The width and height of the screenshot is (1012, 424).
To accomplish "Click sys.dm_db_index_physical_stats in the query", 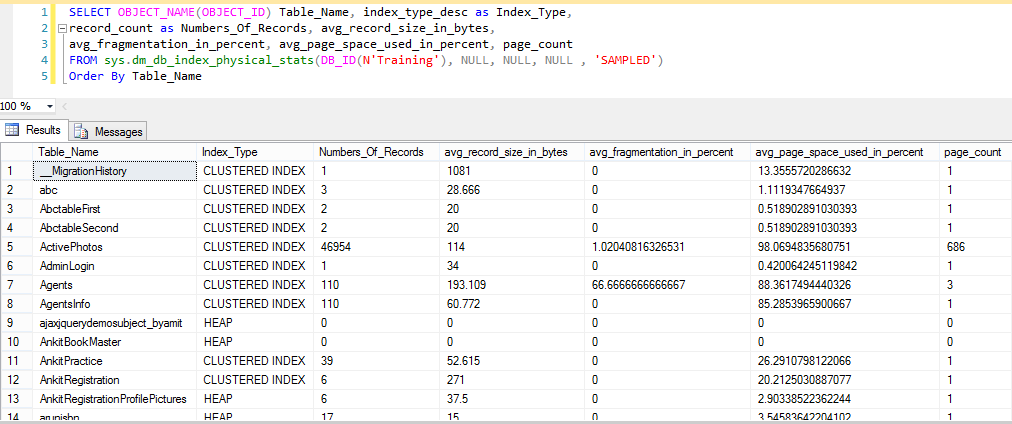I will (208, 61).
